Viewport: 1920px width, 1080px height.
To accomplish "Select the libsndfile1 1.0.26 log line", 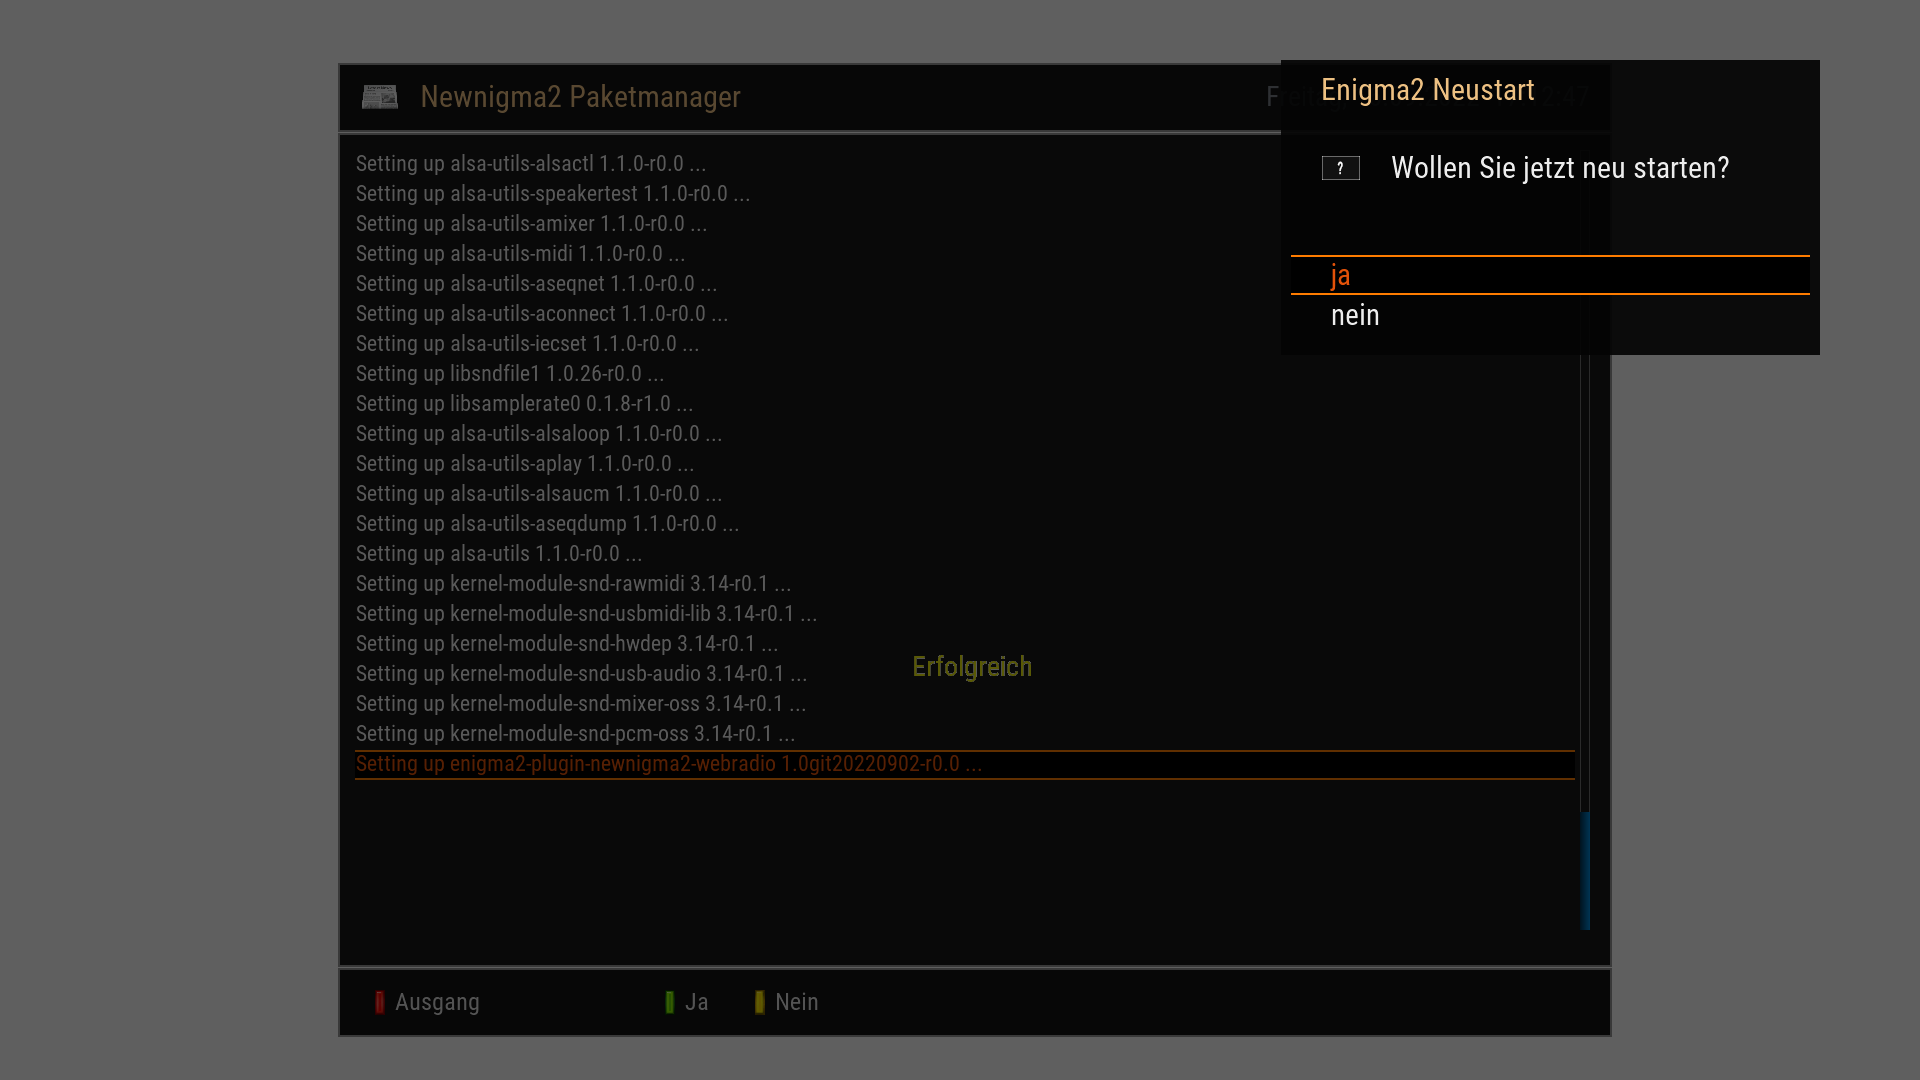I will point(509,374).
